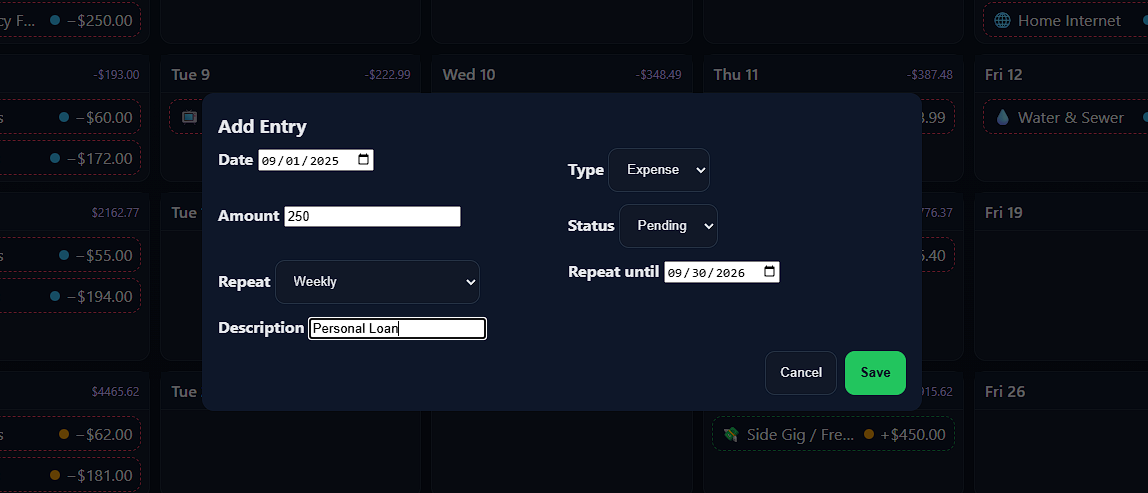Screen dimensions: 1148x493
Task: Click the Wed 10 day header
Action: tap(468, 75)
